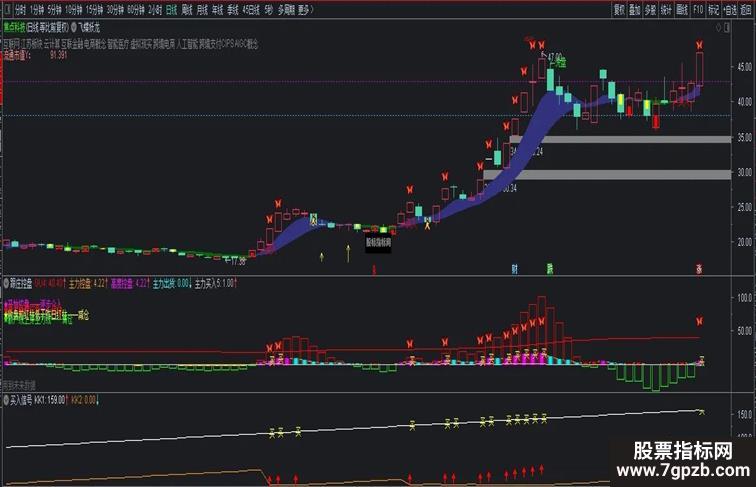Select the 季线 quarterly period tab
Viewport: 756px width, 487px height.
[233, 10]
